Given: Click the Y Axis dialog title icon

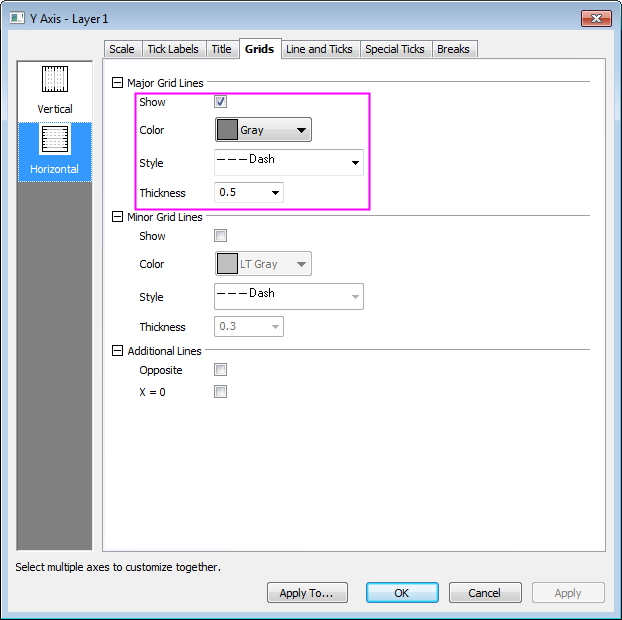Looking at the screenshot, I should click(x=17, y=18).
